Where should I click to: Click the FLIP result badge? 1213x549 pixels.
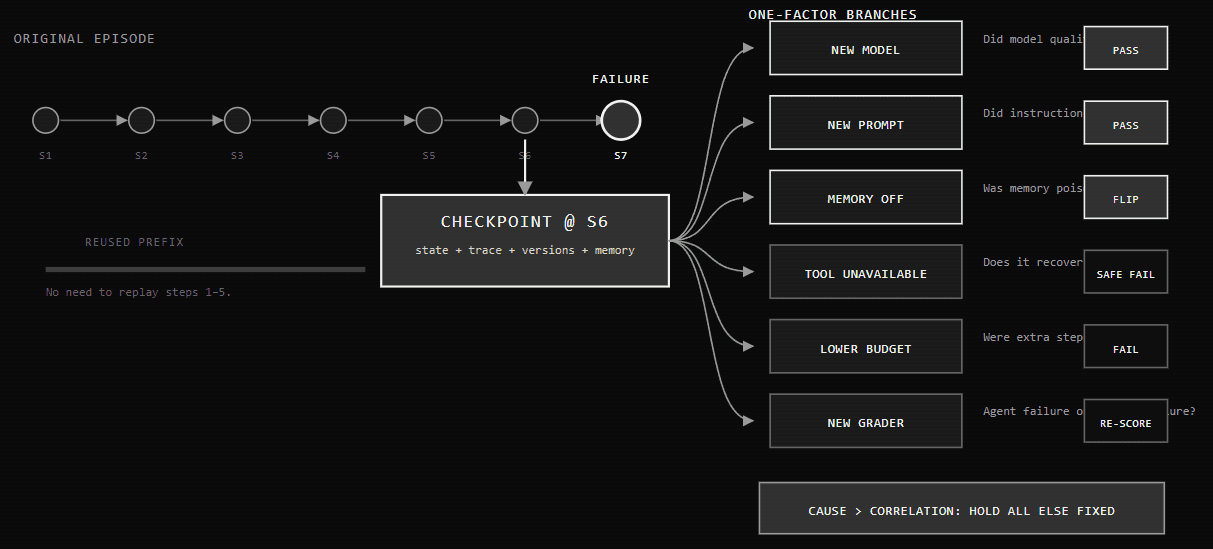point(1126,197)
